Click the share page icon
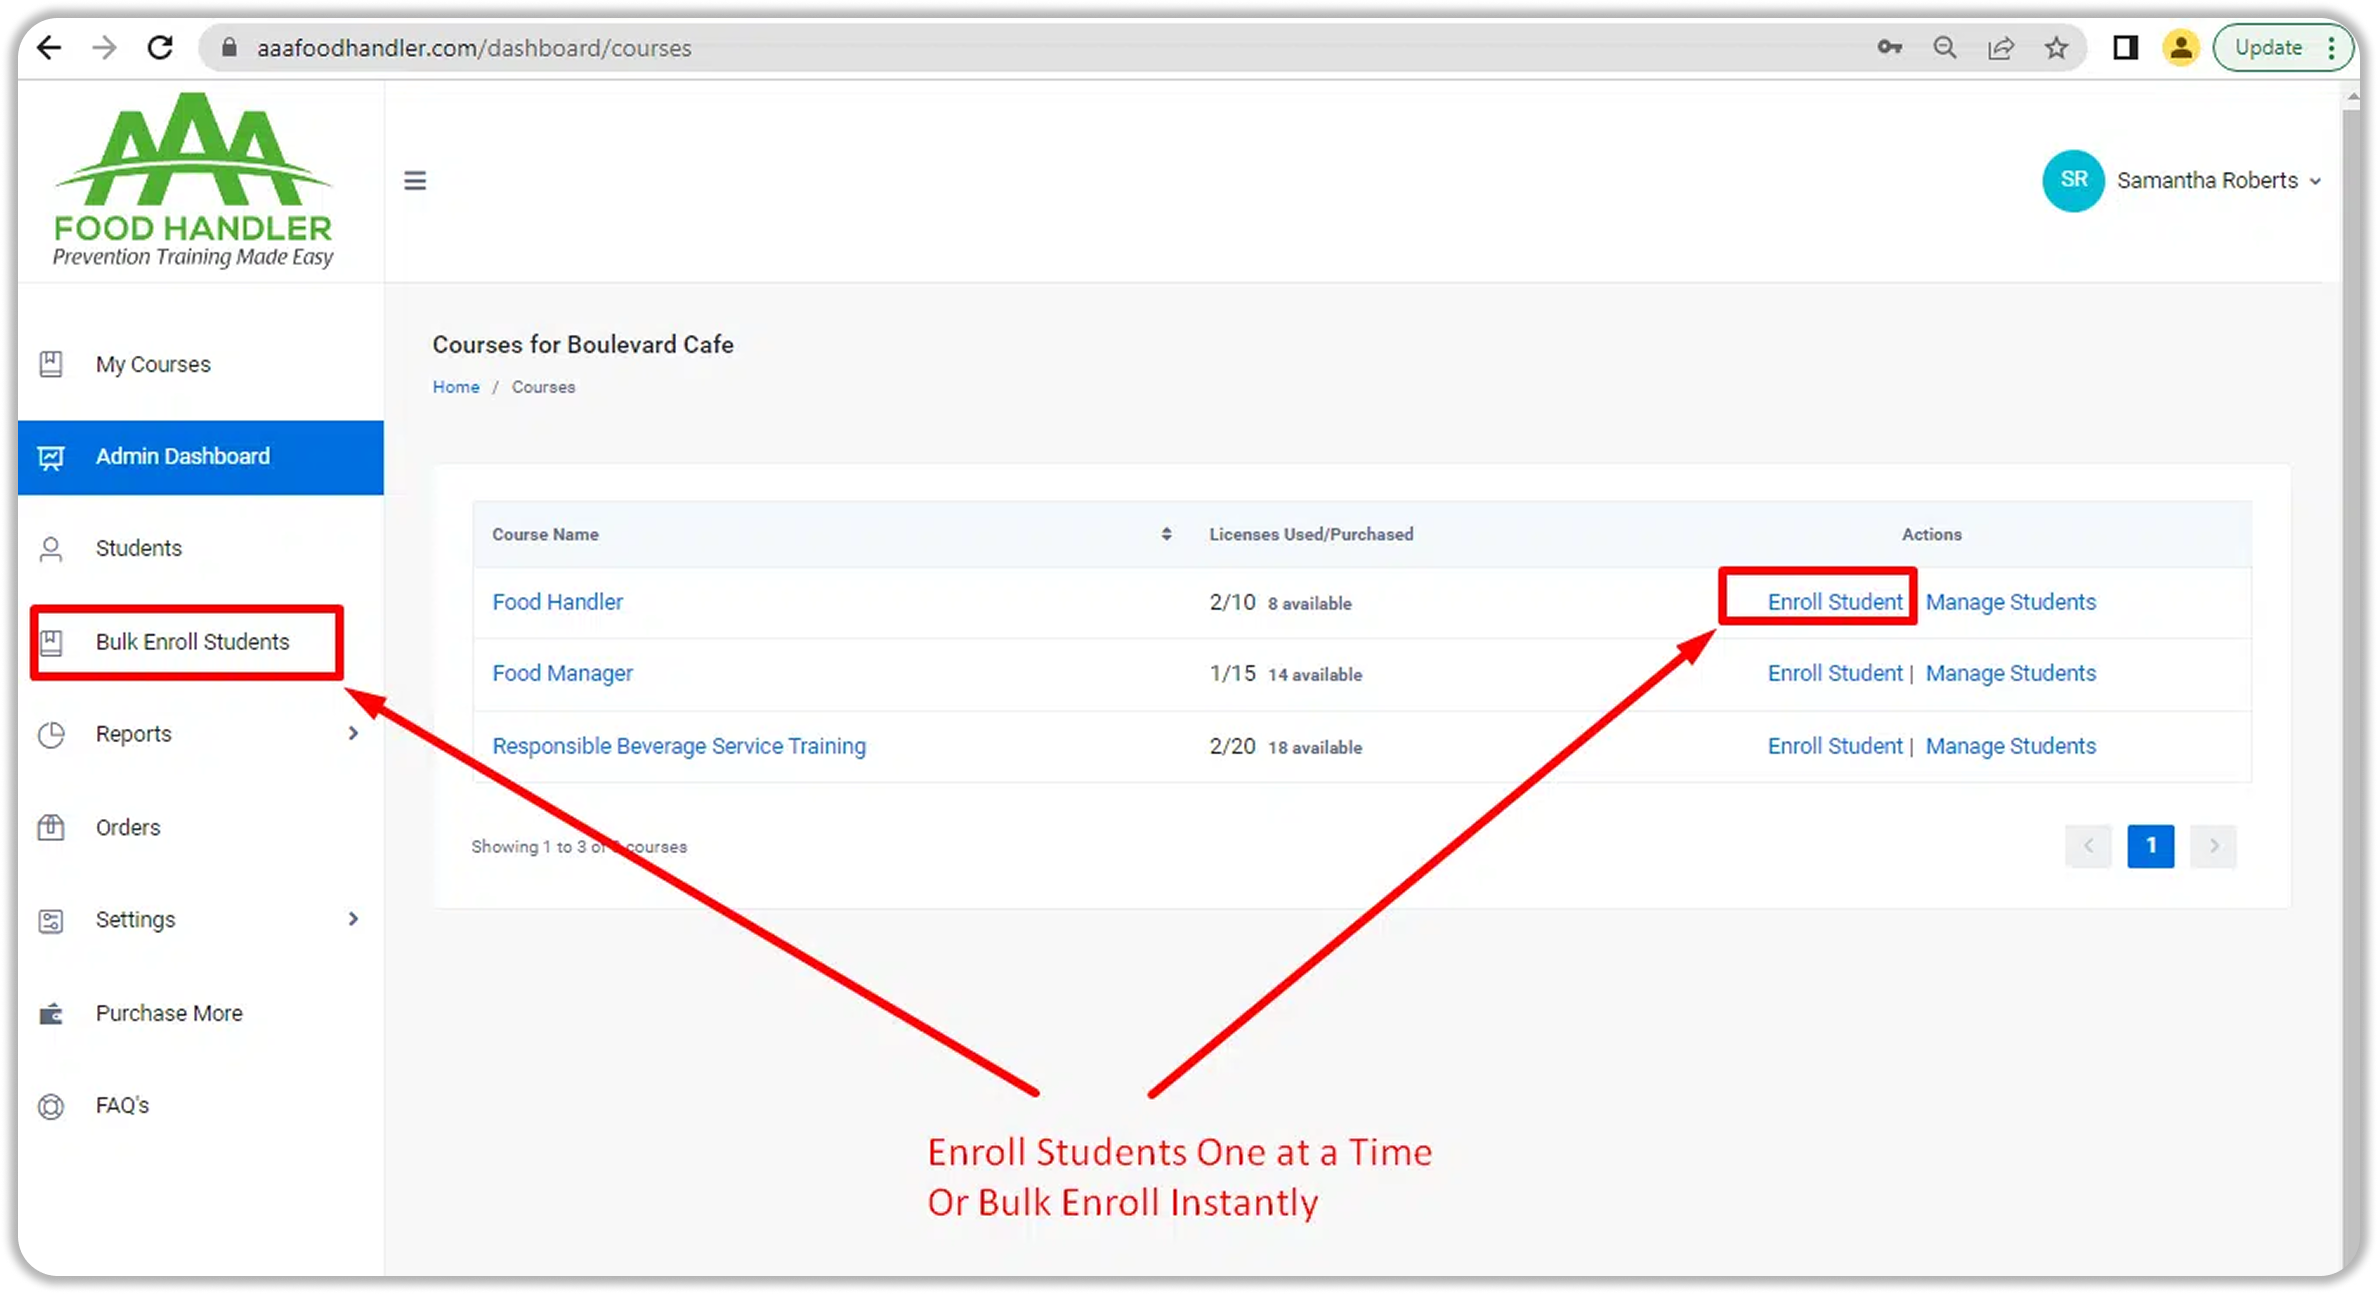Screen dimensions: 2378x1294 [2000, 47]
